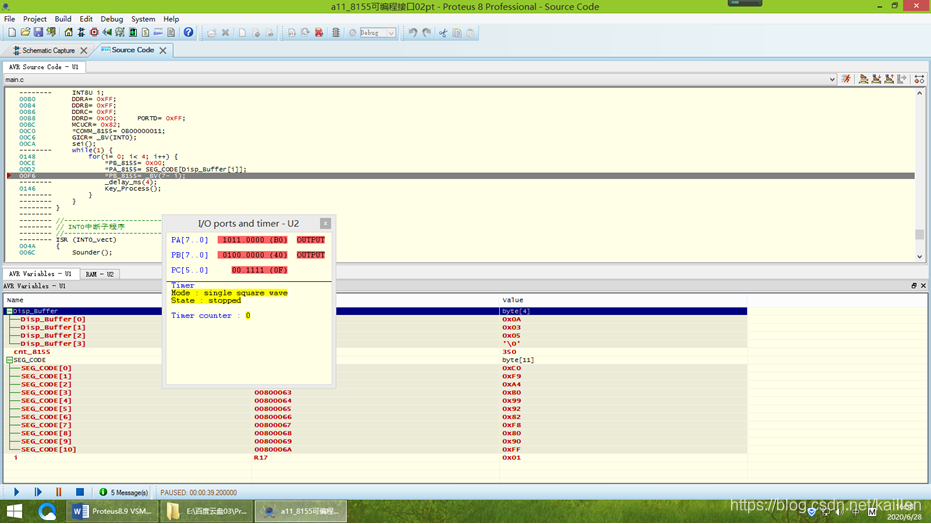Open Gerber Viewer icon in main toolbar
Image resolution: width=931 pixels, height=524 pixels.
120,33
